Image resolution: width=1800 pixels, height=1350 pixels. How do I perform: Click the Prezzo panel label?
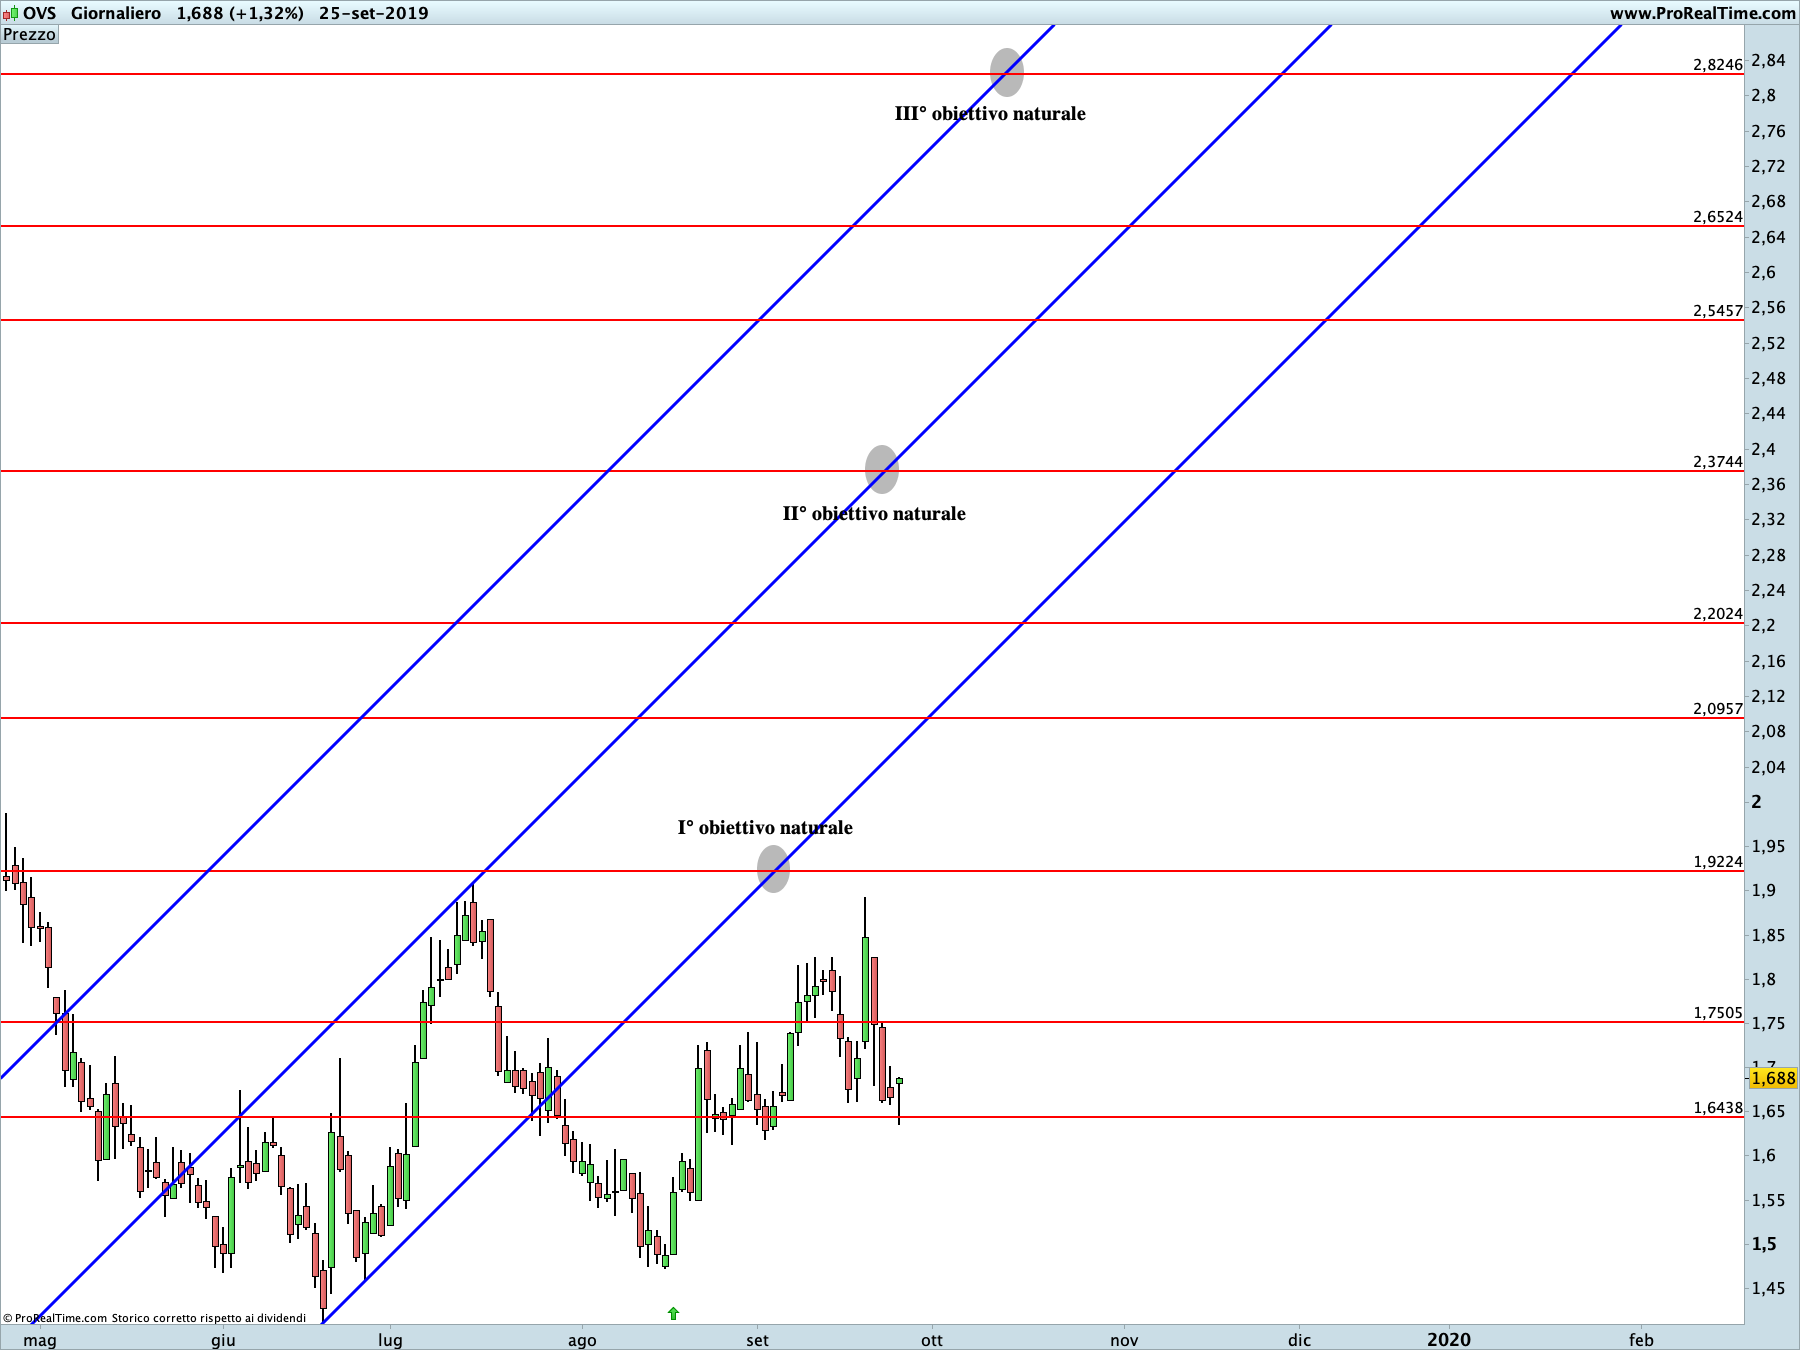pyautogui.click(x=29, y=34)
